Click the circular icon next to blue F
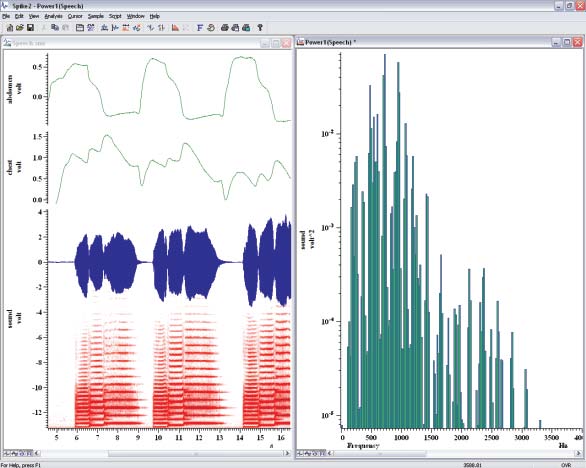586x468 pixels. [x=210, y=28]
